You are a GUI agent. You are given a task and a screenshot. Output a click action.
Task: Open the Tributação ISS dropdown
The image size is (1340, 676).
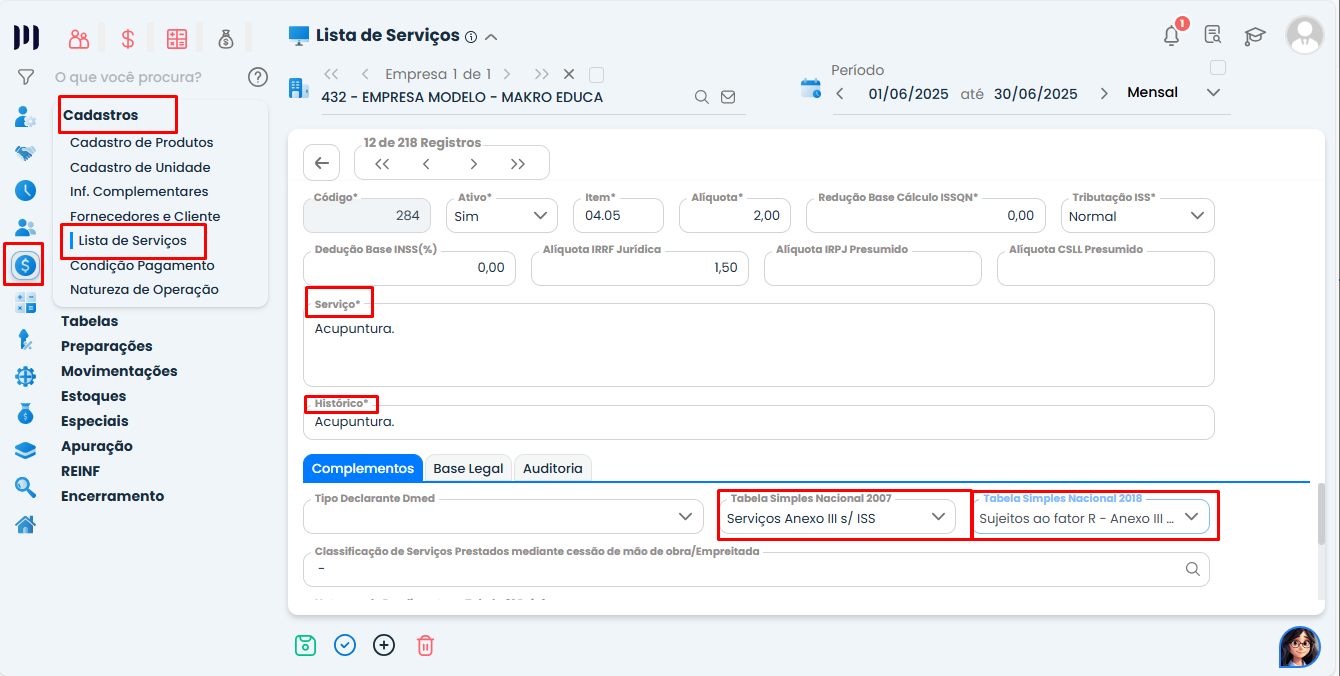pyautogui.click(x=1137, y=215)
